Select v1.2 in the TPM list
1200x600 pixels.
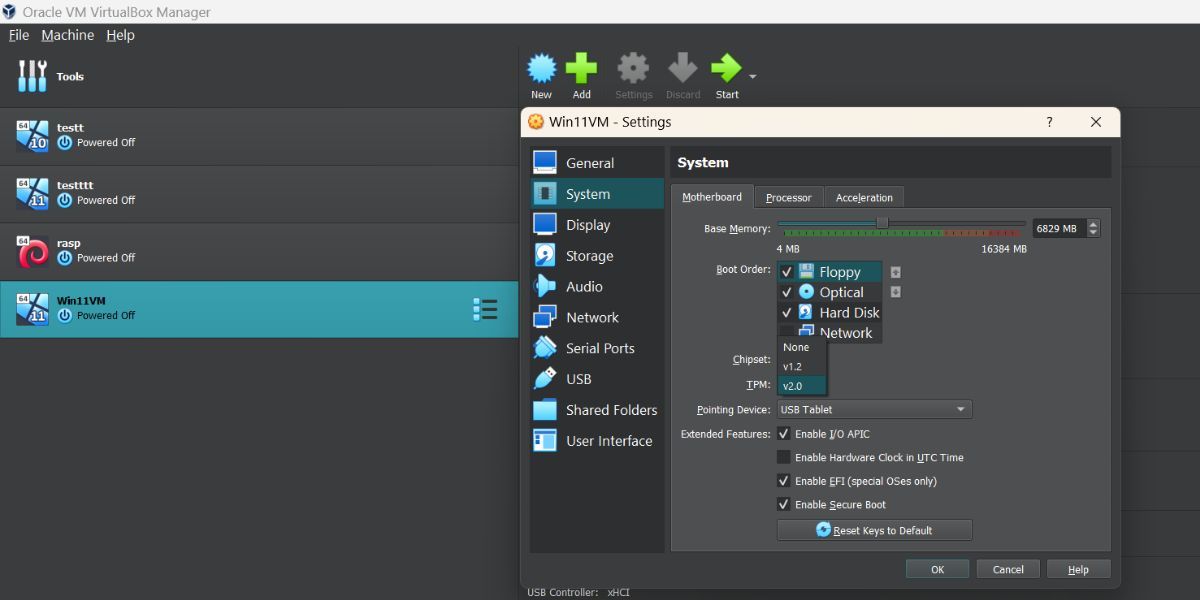[x=800, y=366]
